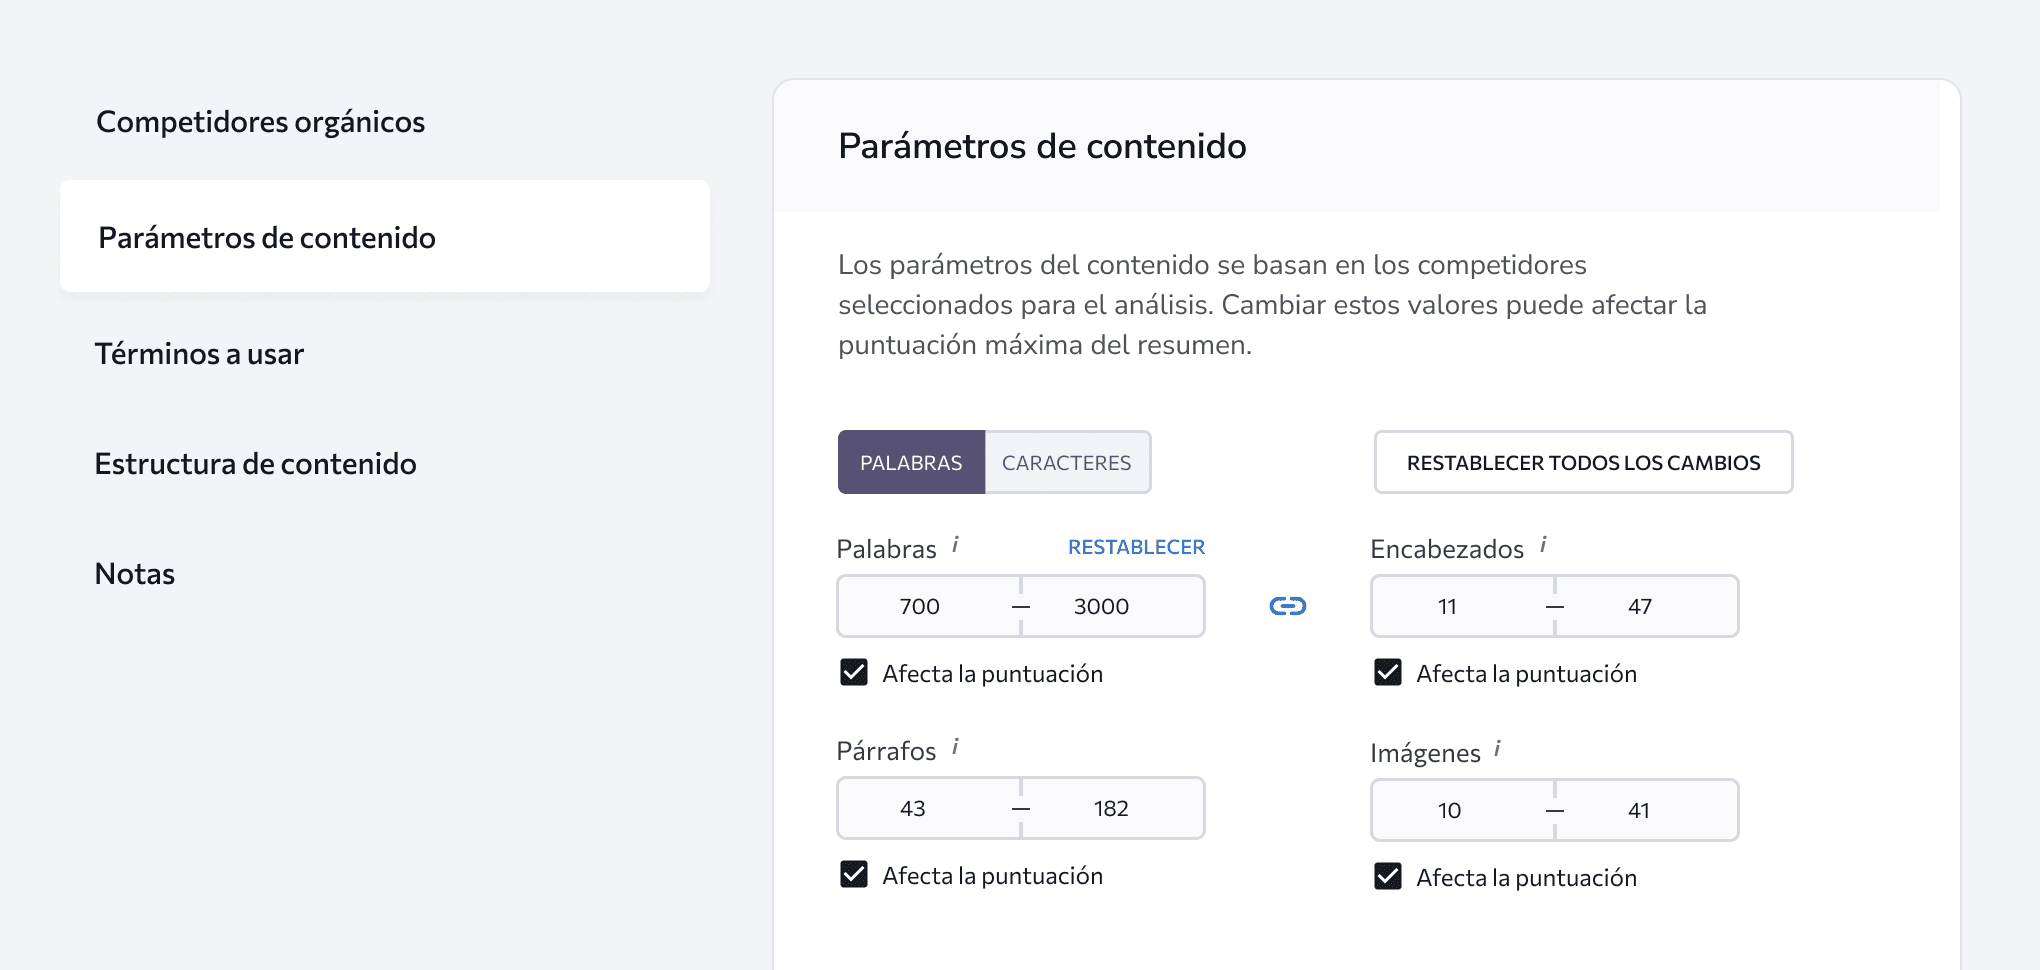
Task: Uncheck Afecta la puntuación under Palabras
Action: coord(853,673)
